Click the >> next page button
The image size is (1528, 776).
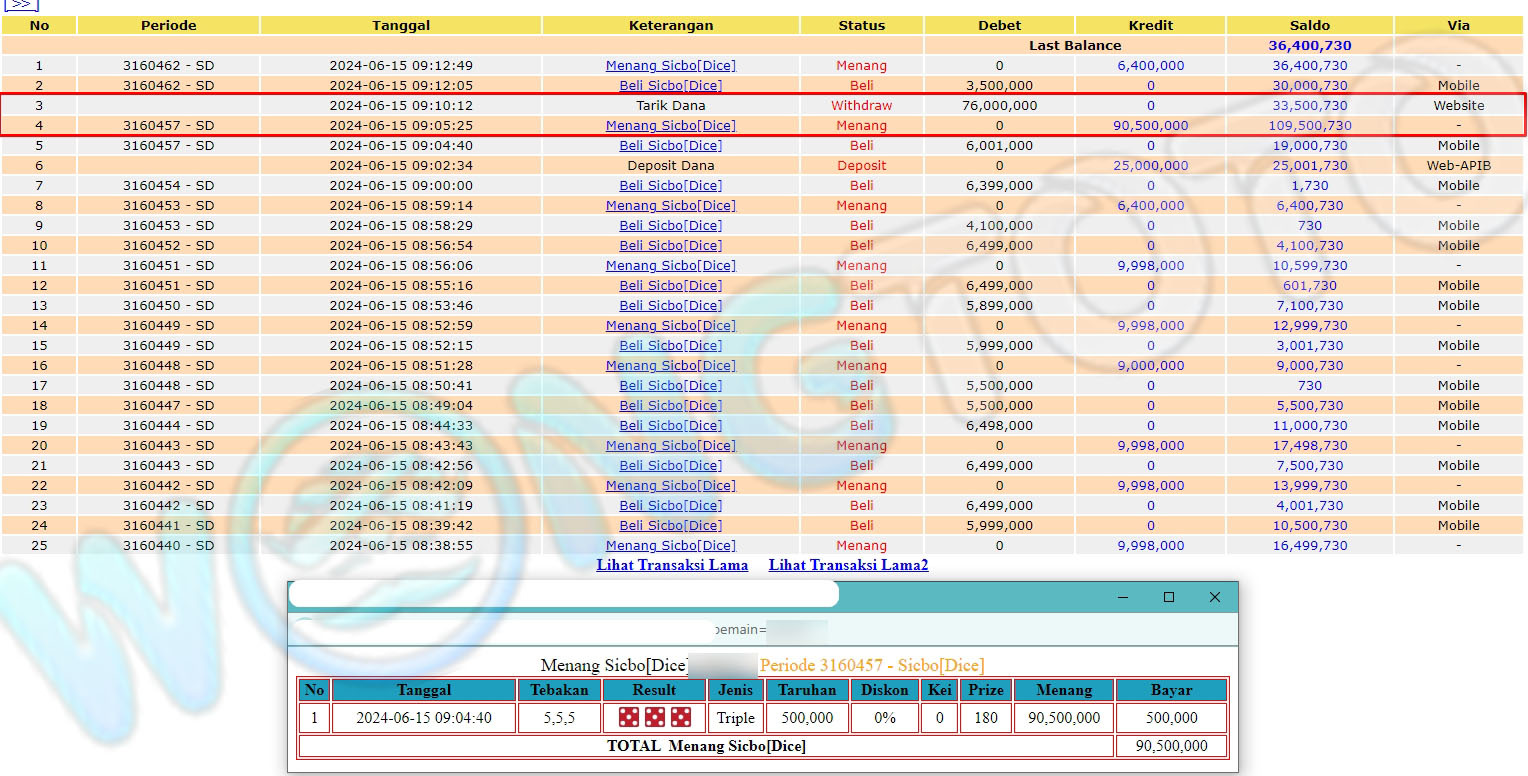(20, 4)
